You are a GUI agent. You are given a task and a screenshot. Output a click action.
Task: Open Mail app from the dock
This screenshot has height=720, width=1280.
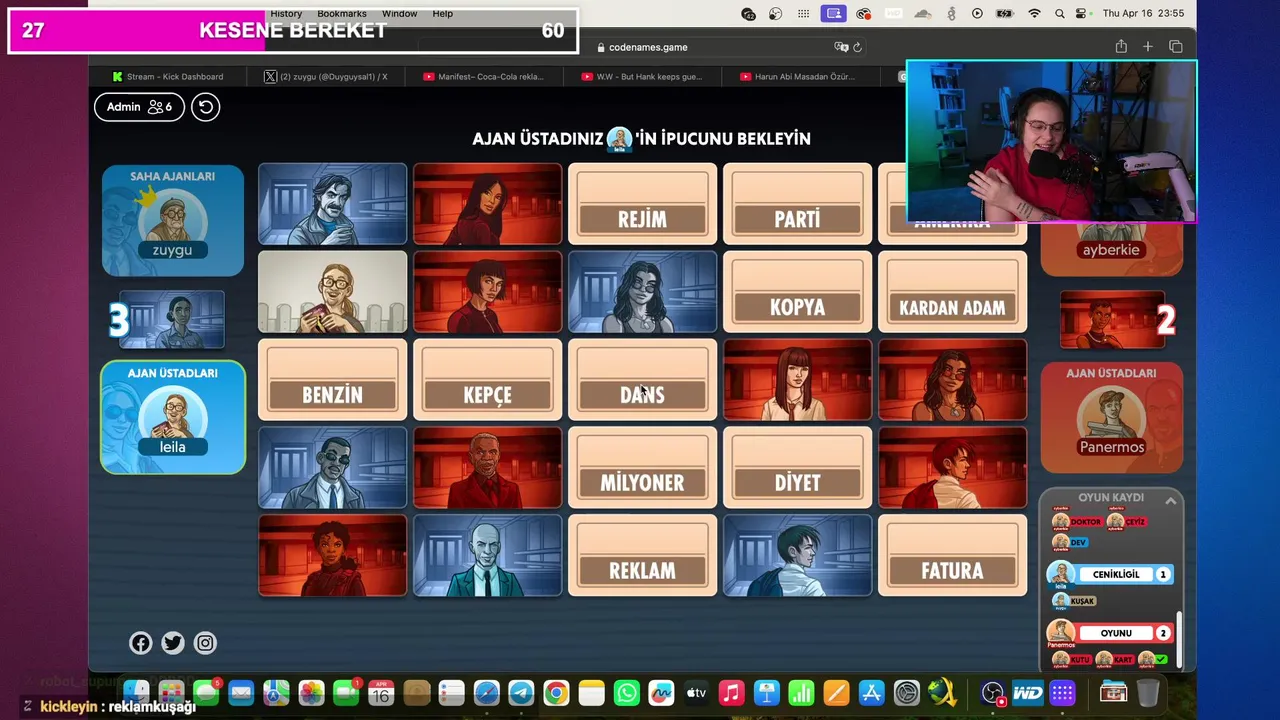tap(241, 693)
